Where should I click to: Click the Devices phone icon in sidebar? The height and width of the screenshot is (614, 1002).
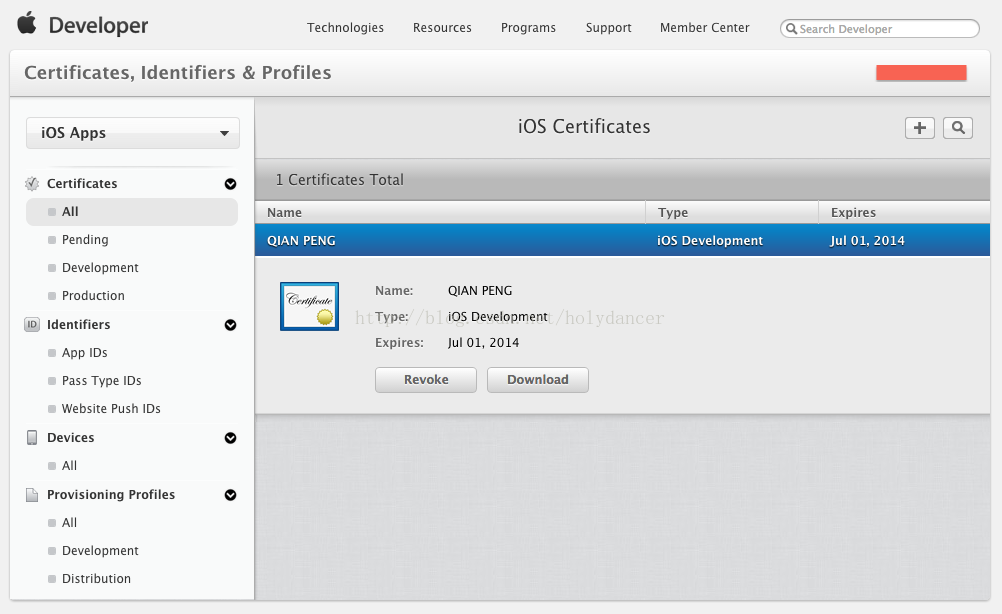click(x=32, y=438)
